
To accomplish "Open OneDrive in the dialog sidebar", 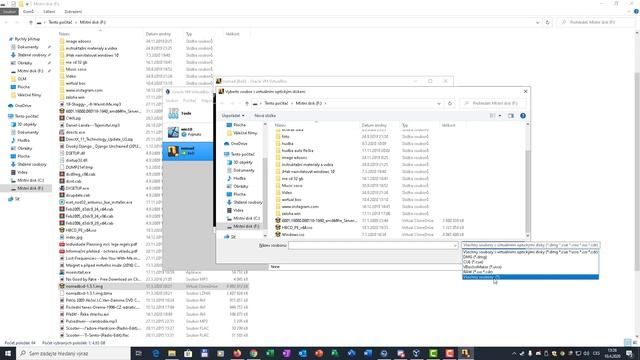I will 239,143.
